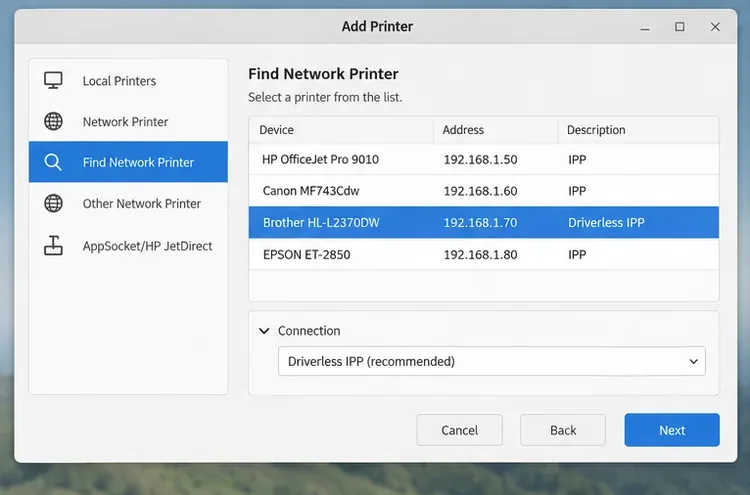750x495 pixels.
Task: Maximize the Add Printer window
Action: pos(680,27)
